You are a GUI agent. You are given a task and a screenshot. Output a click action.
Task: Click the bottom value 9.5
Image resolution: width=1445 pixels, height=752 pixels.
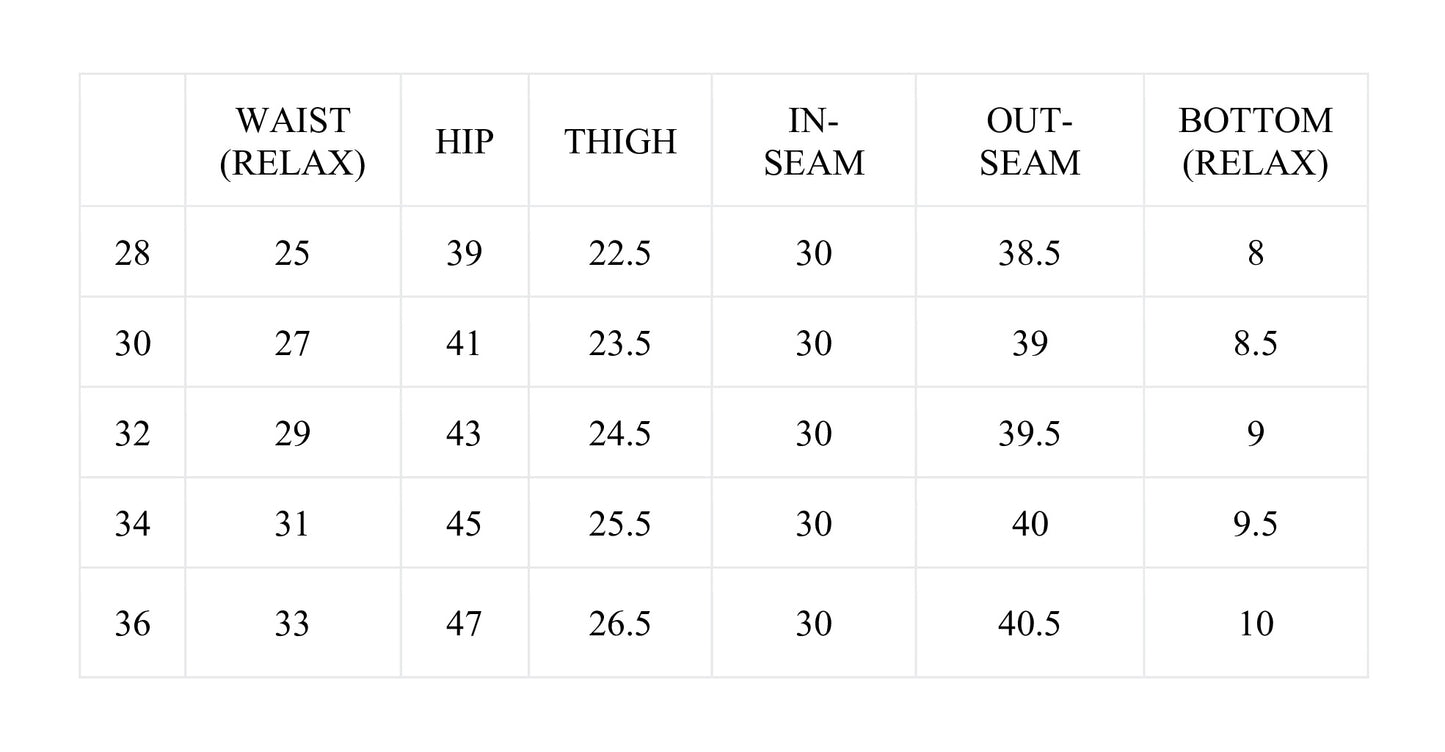(1255, 524)
